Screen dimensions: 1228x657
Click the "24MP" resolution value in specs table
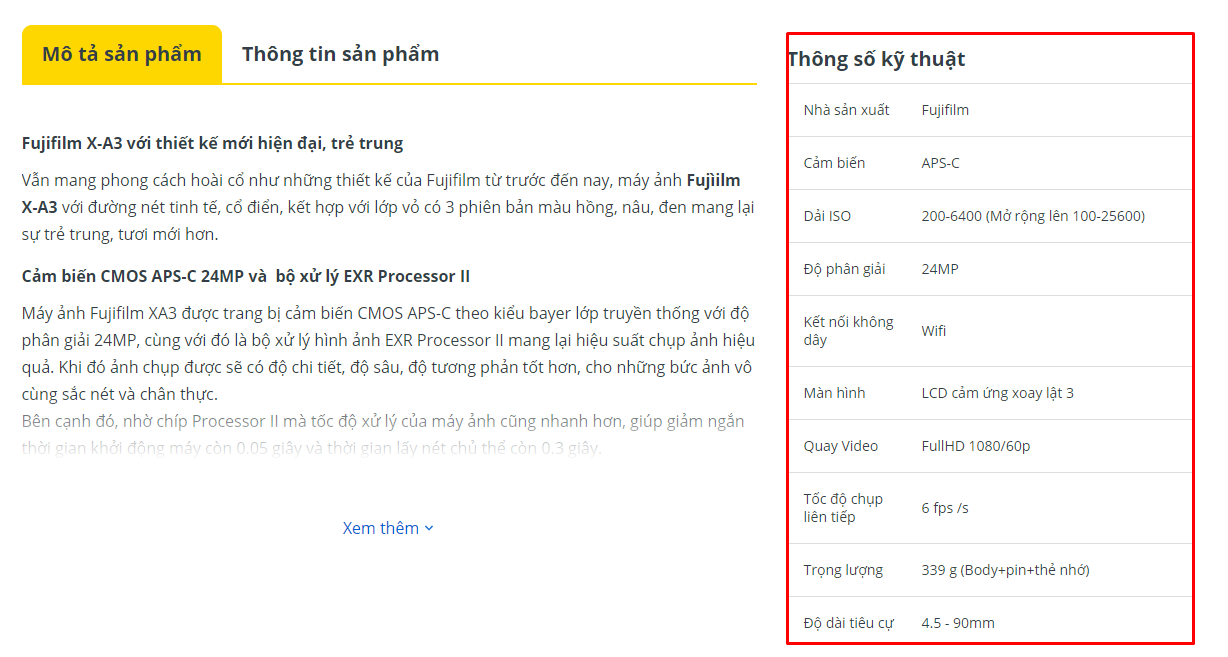click(940, 269)
